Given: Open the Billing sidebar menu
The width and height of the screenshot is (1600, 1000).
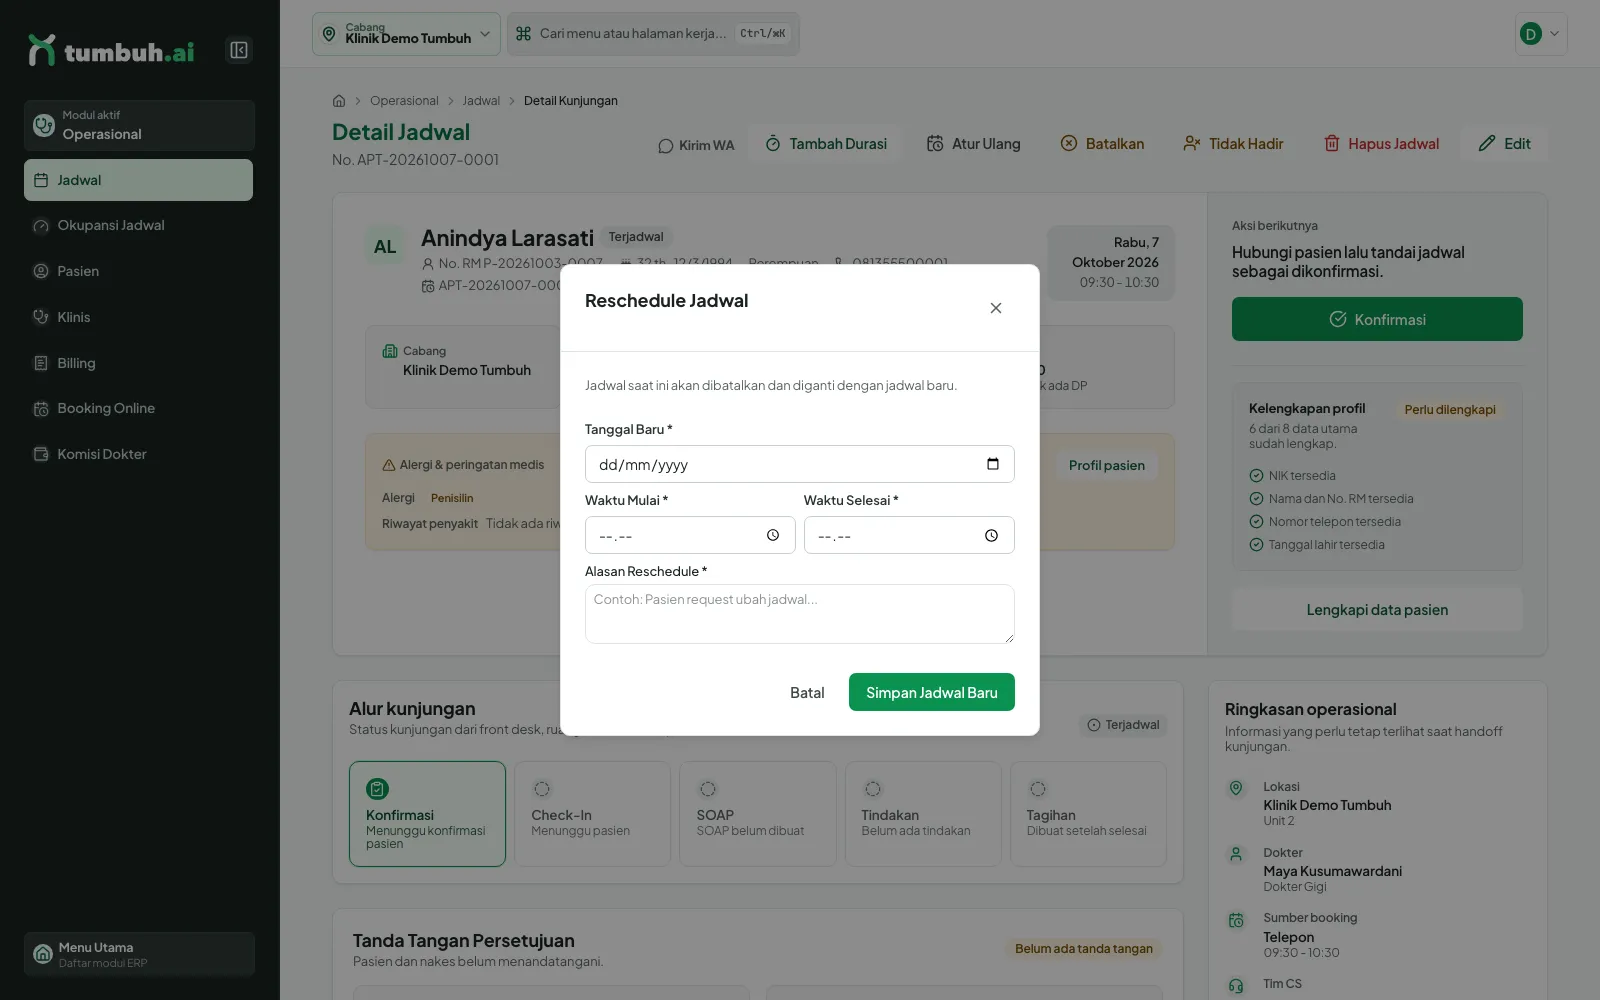Looking at the screenshot, I should (138, 363).
